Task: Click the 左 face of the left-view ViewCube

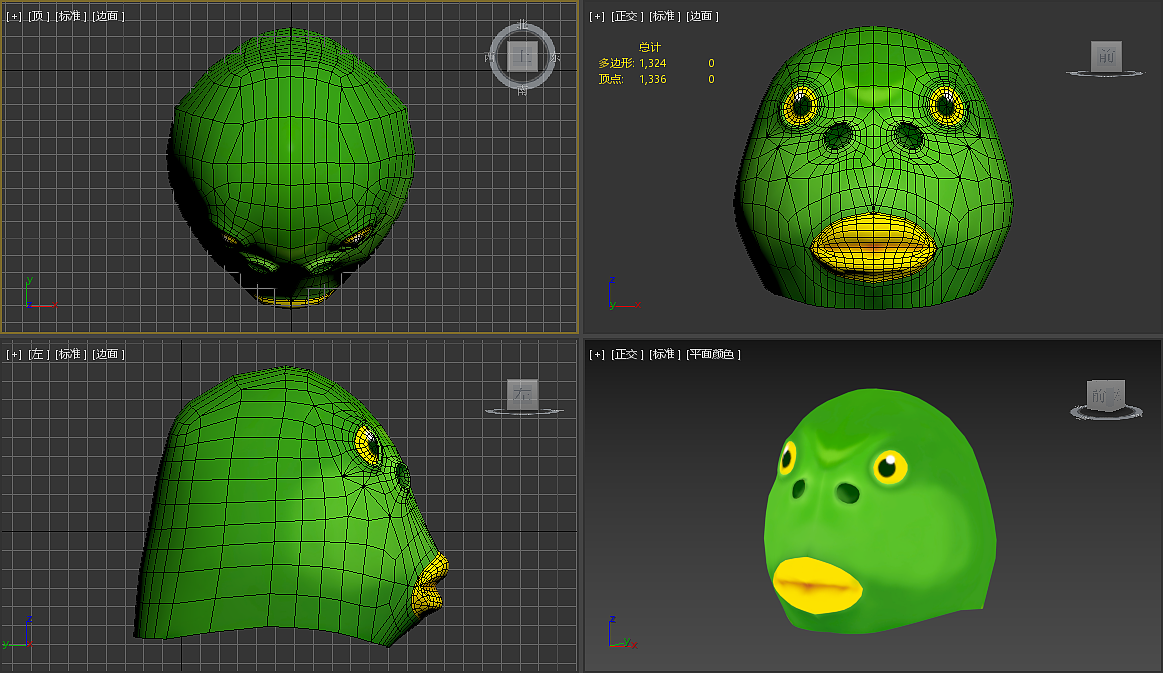Action: 522,394
